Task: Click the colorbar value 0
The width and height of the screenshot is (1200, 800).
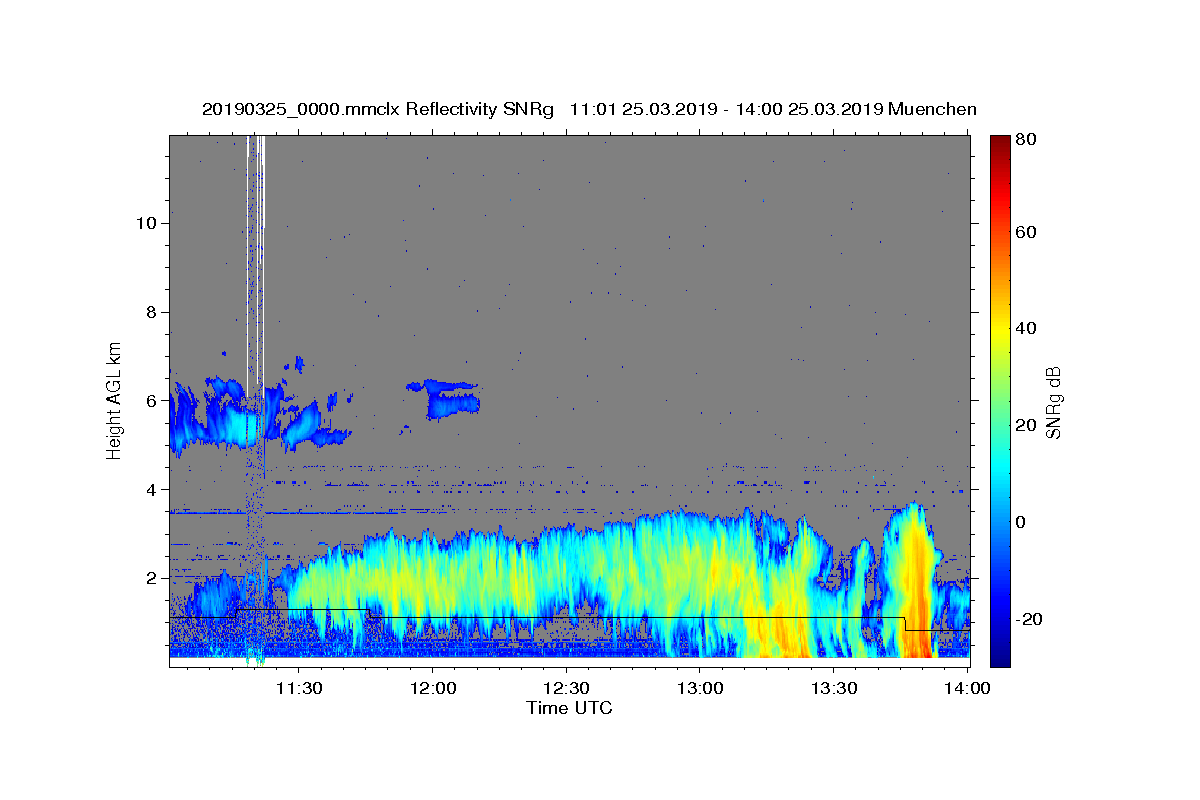Action: point(1021,522)
